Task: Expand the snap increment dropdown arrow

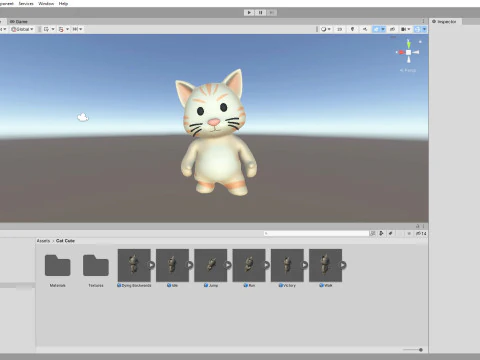Action: (x=80, y=29)
